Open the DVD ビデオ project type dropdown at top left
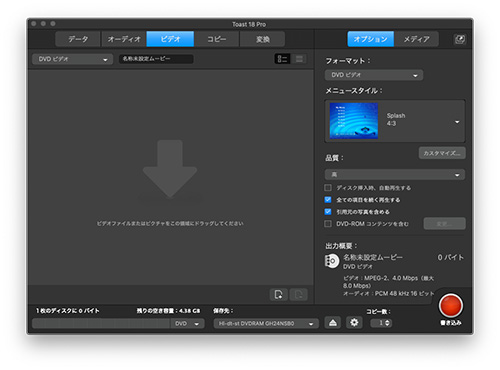Viewport: 500px width, 370px height. pyautogui.click(x=72, y=59)
